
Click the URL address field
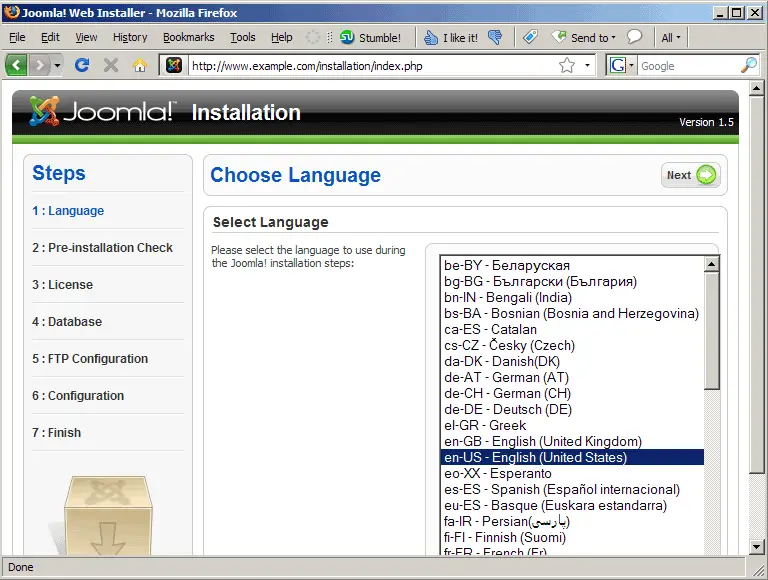click(372, 66)
